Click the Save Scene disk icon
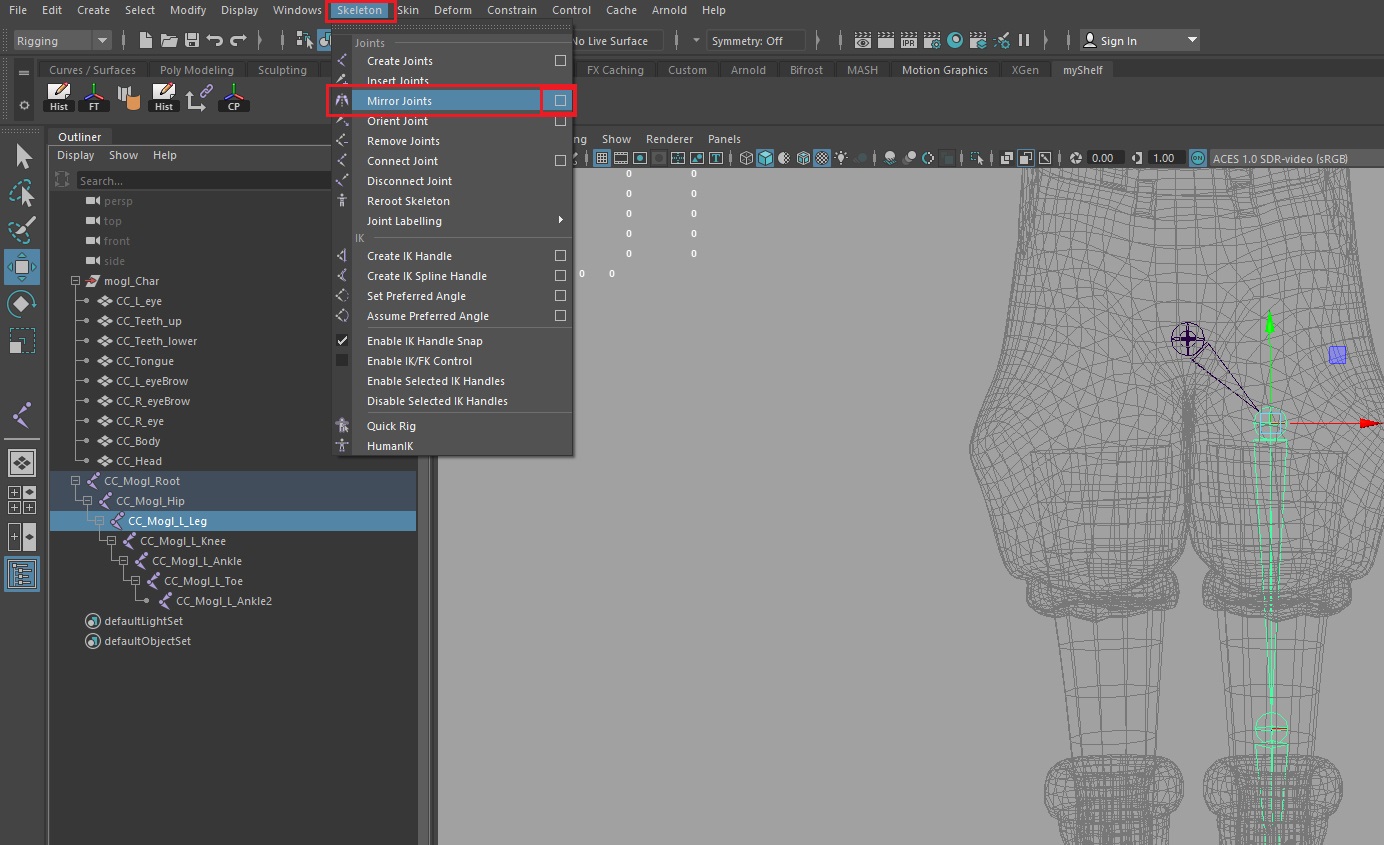This screenshot has height=845, width=1384. pos(192,41)
